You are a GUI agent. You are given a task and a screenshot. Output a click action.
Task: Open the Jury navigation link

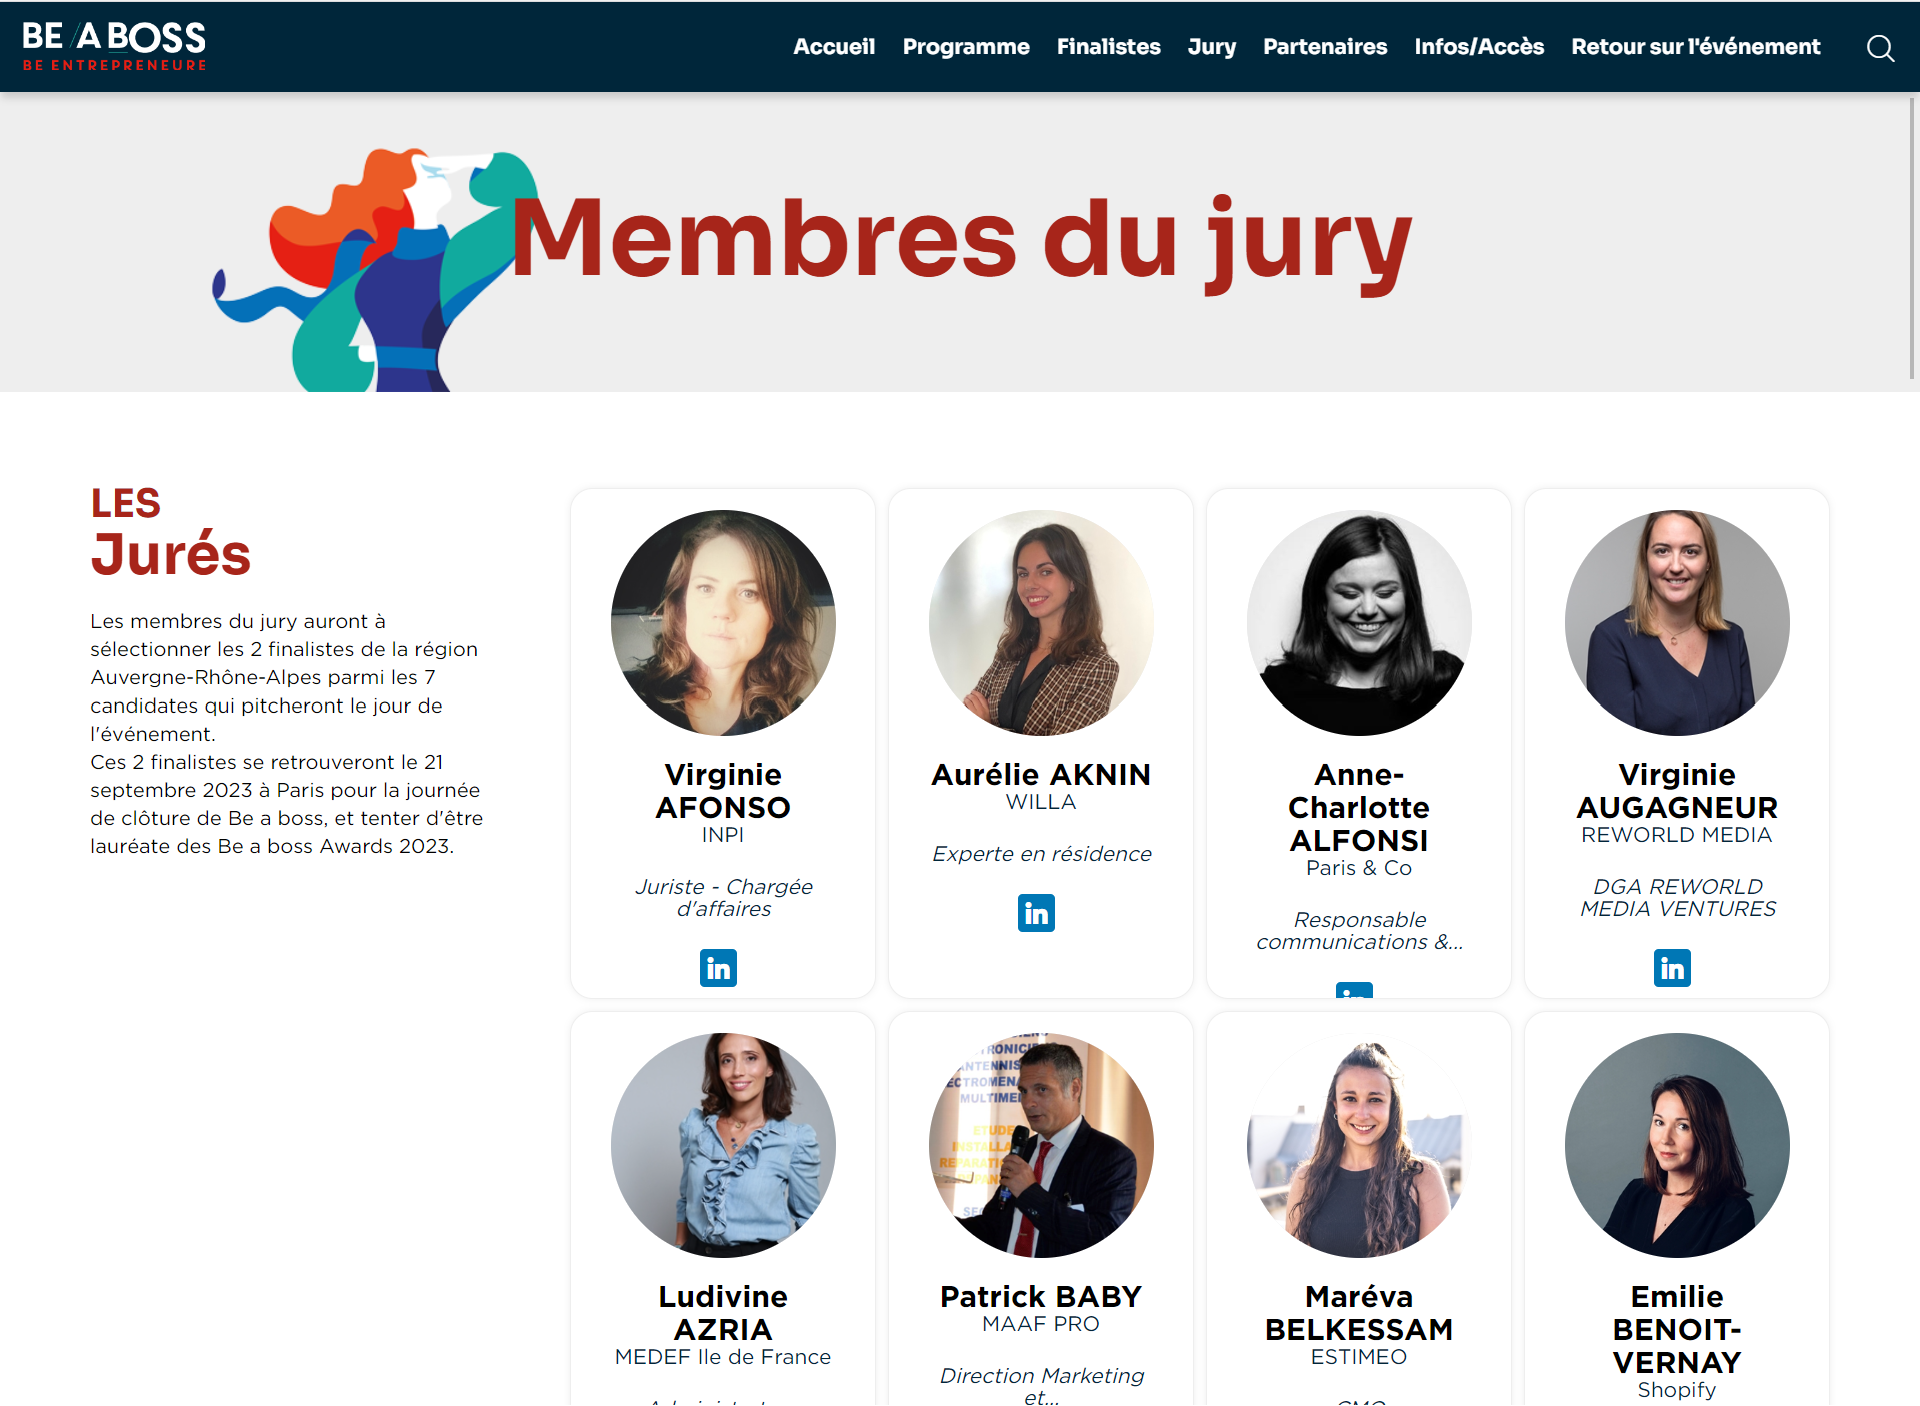click(1211, 47)
